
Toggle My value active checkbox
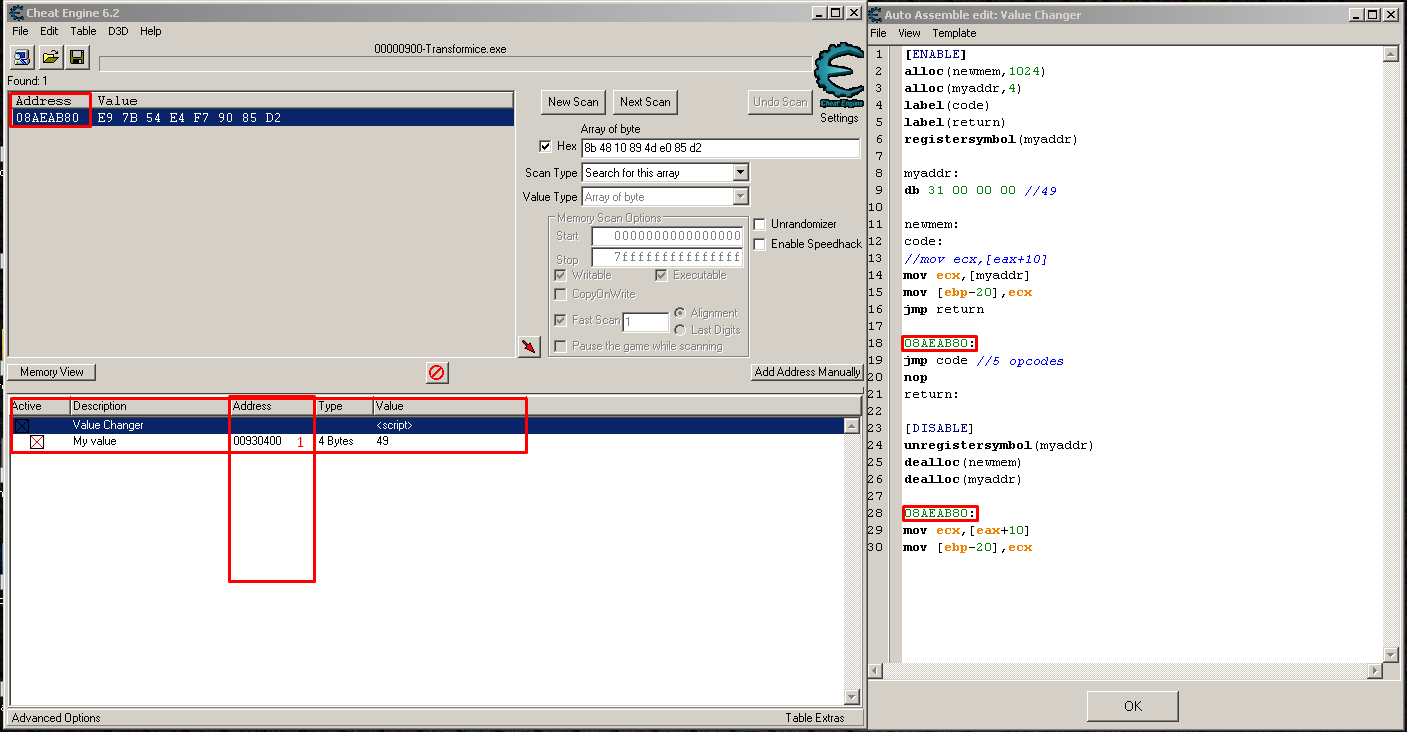coord(37,442)
